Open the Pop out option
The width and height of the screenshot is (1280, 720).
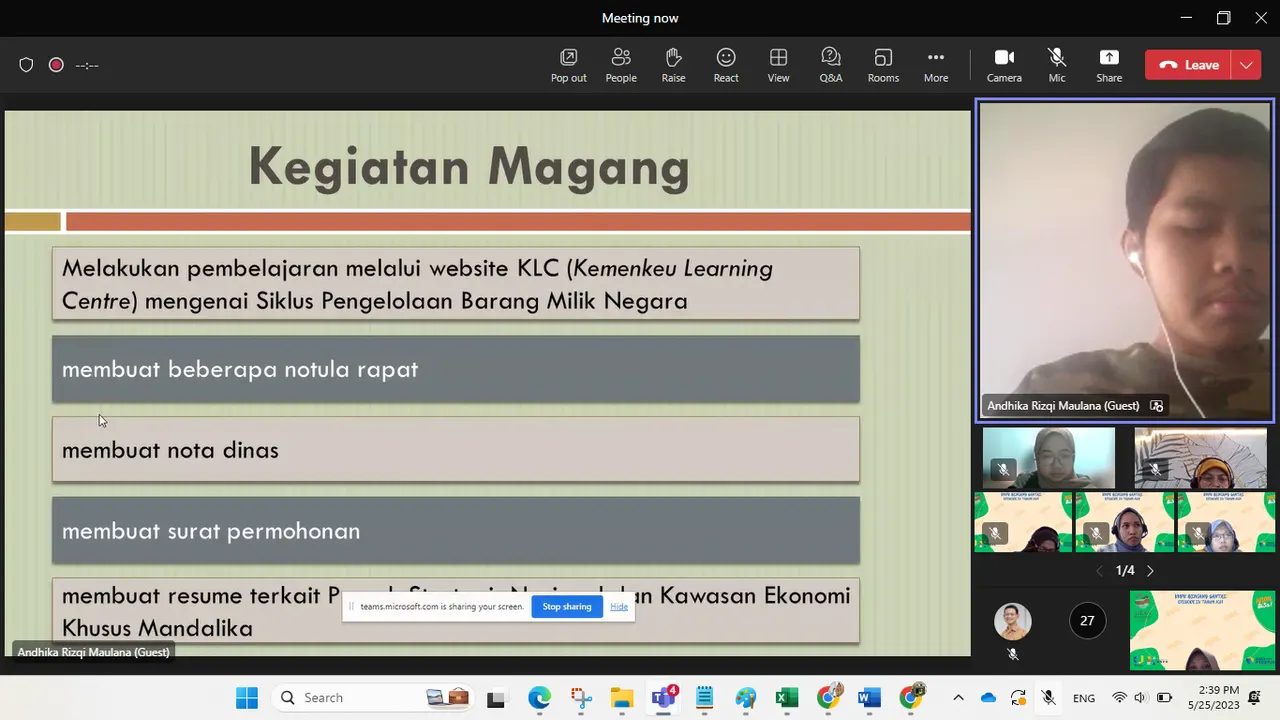[x=568, y=65]
